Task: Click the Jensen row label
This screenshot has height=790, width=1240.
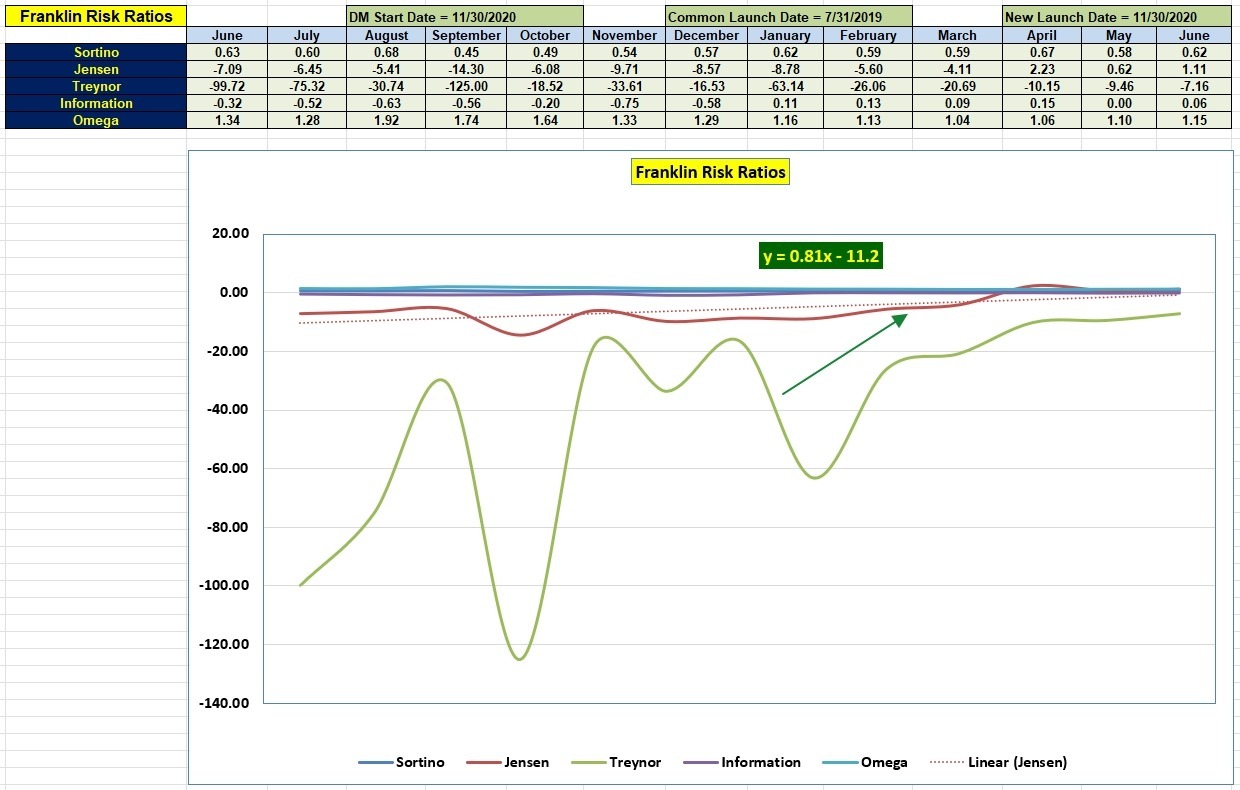Action: tap(96, 69)
